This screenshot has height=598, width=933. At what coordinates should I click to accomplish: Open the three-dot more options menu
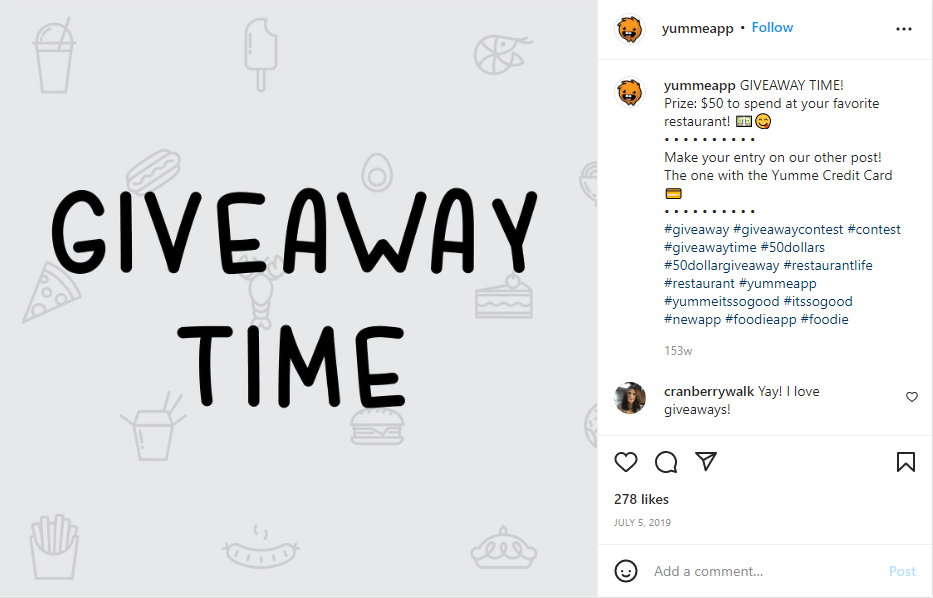[x=903, y=29]
